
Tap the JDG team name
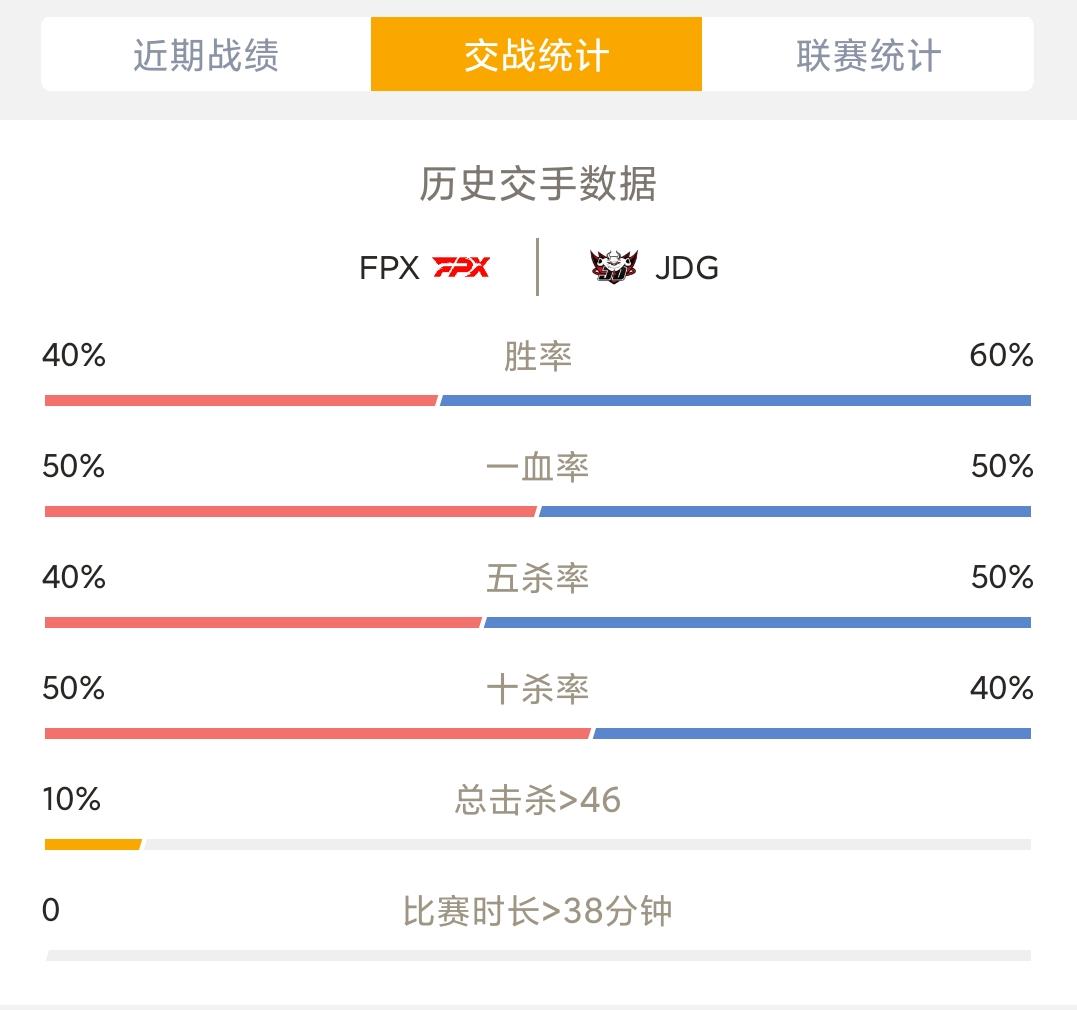click(687, 268)
